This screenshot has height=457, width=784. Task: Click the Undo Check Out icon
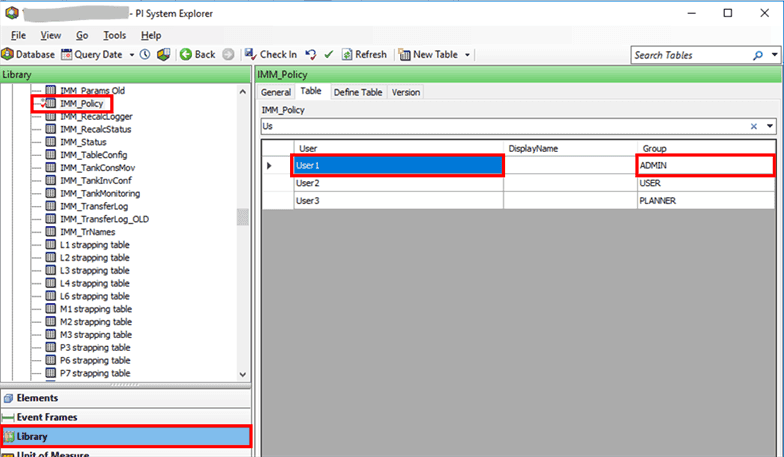pos(311,54)
